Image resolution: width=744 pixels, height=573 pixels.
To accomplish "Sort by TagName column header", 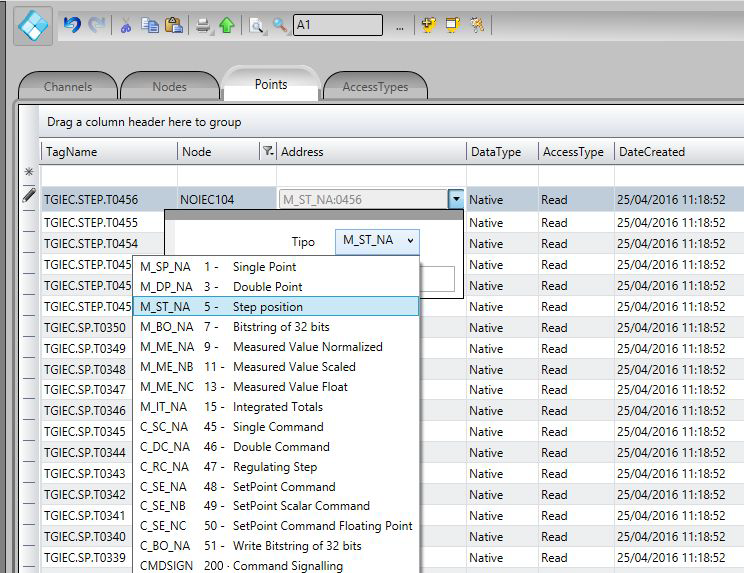I will click(109, 152).
